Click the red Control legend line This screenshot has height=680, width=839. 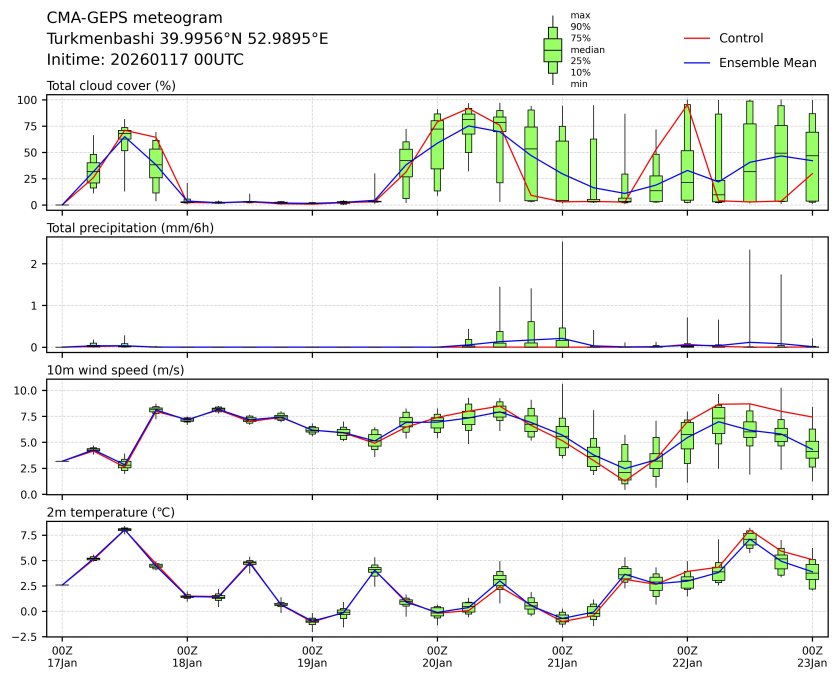tap(698, 38)
